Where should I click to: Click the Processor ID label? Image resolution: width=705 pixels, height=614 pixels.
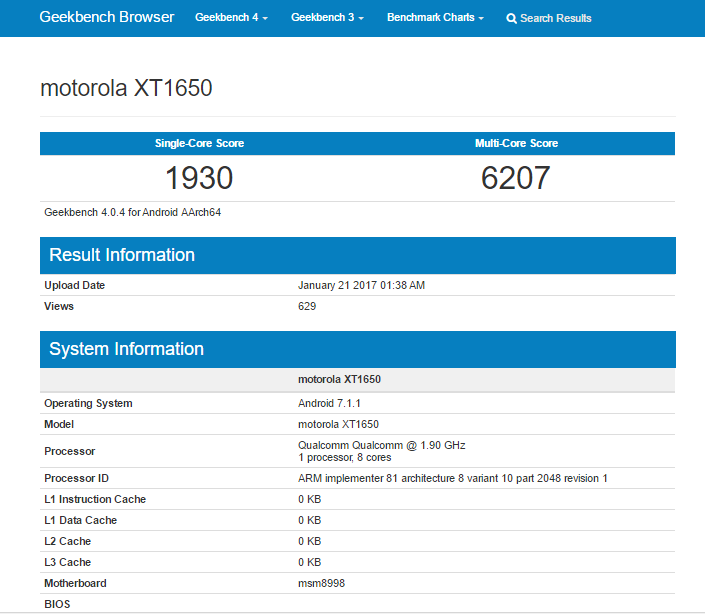coord(76,478)
